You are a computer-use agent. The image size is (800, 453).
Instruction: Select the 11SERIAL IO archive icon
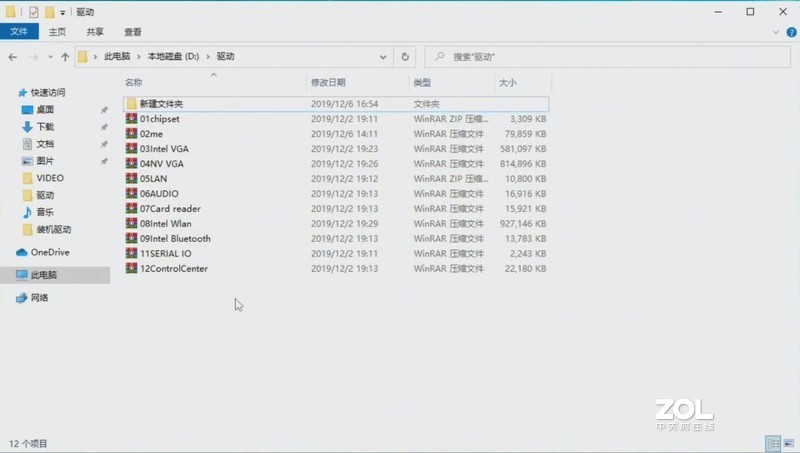click(x=132, y=253)
